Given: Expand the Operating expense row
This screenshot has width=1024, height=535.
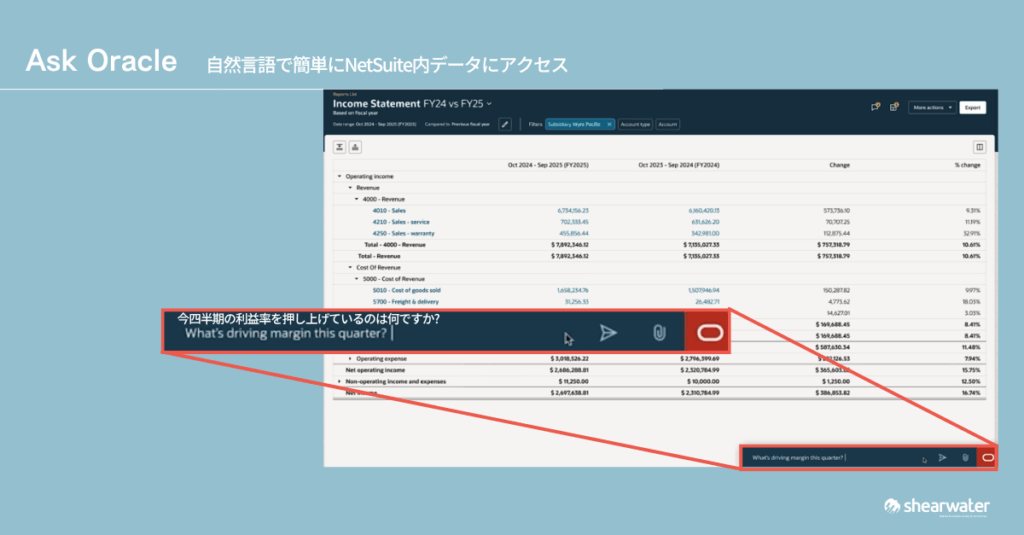Looking at the screenshot, I should tap(350, 357).
